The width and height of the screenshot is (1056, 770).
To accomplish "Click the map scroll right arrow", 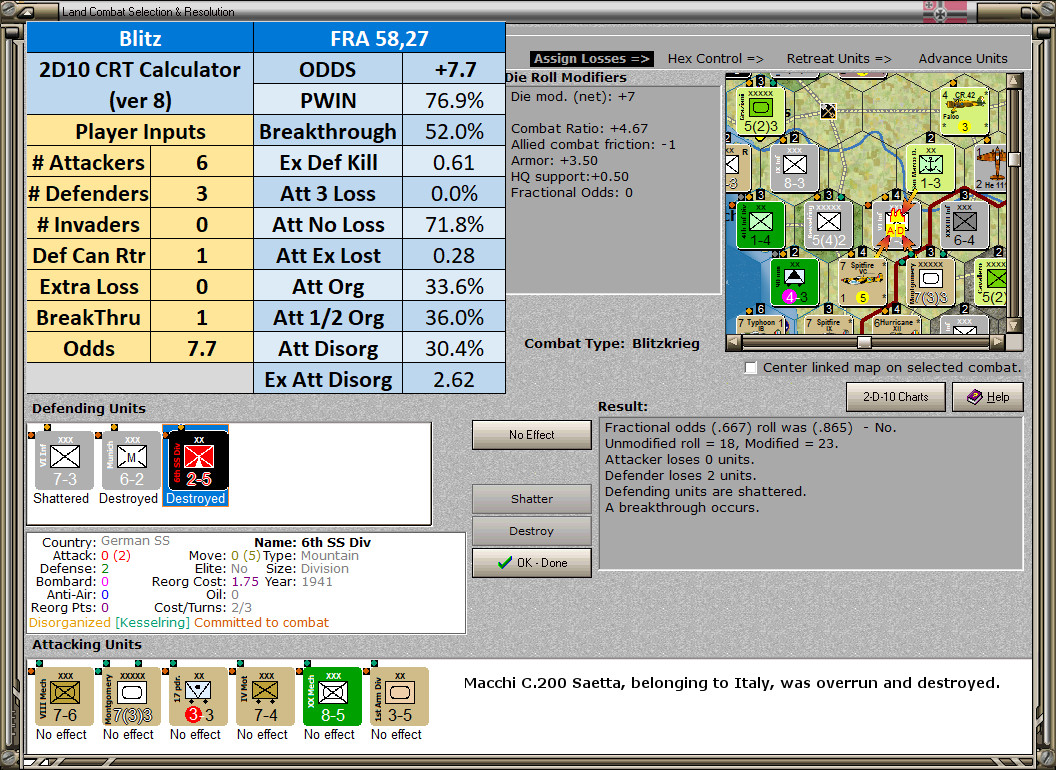I will [998, 342].
